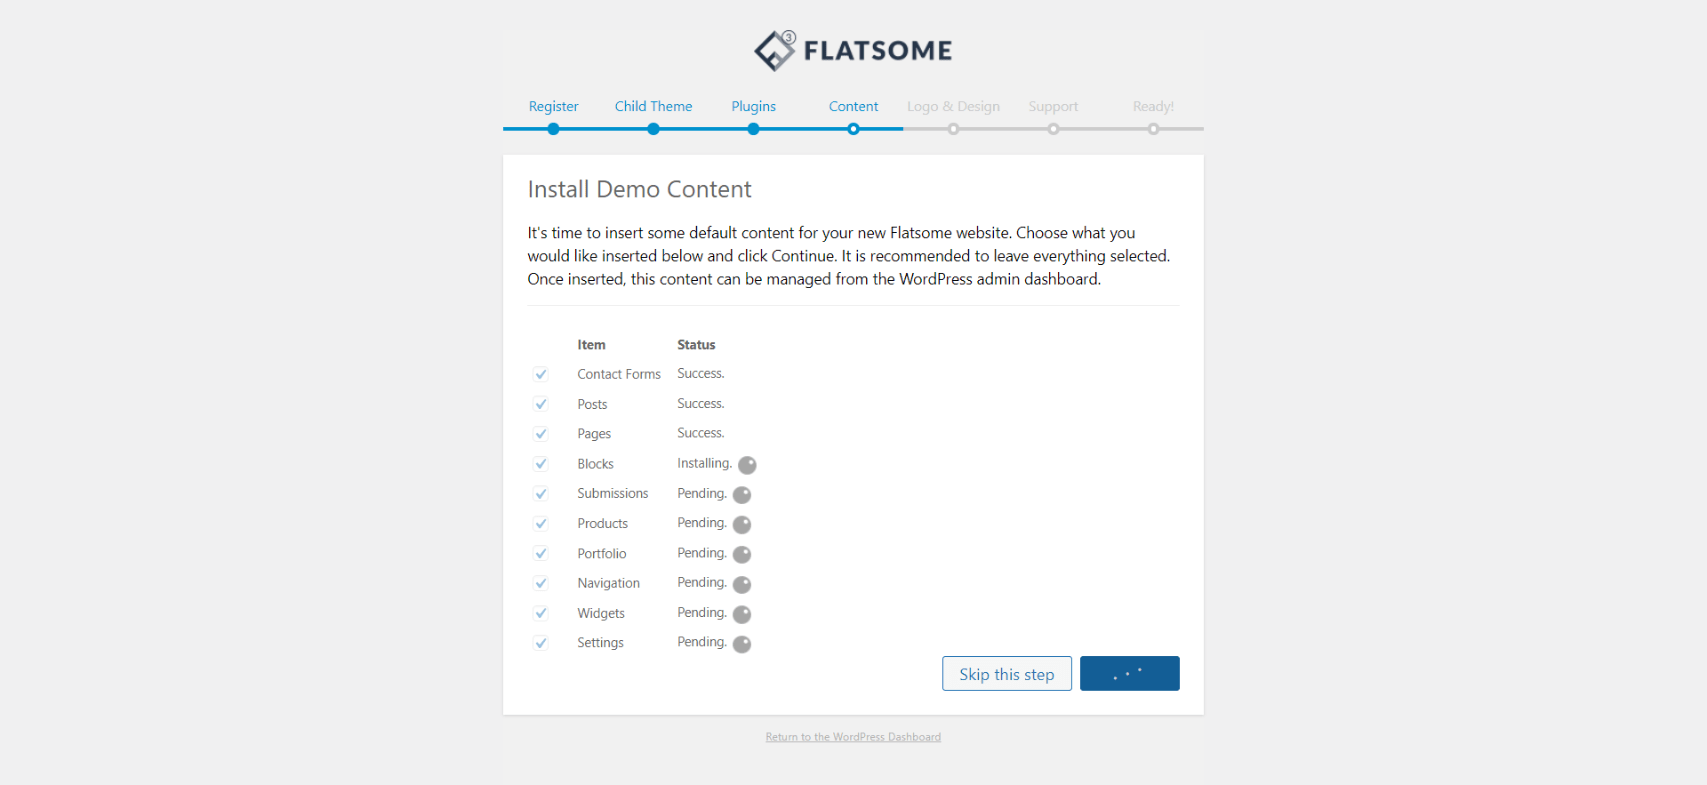Click the Settings pending spinner icon

coord(742,645)
